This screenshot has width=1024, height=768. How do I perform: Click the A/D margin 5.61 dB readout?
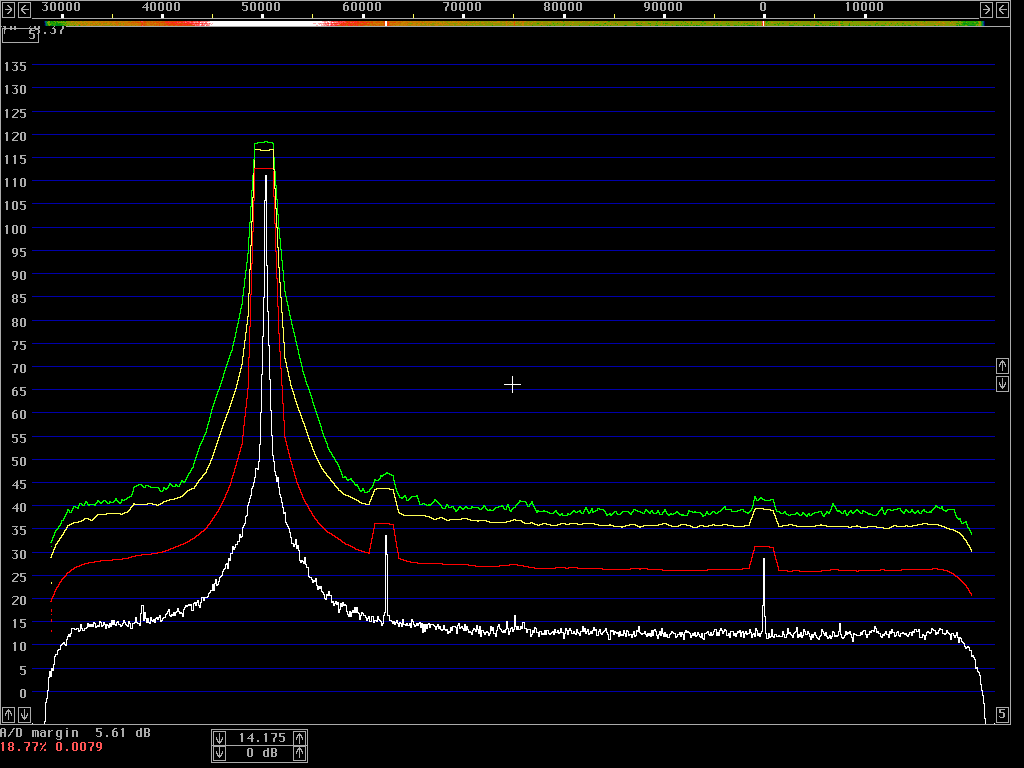coord(75,733)
